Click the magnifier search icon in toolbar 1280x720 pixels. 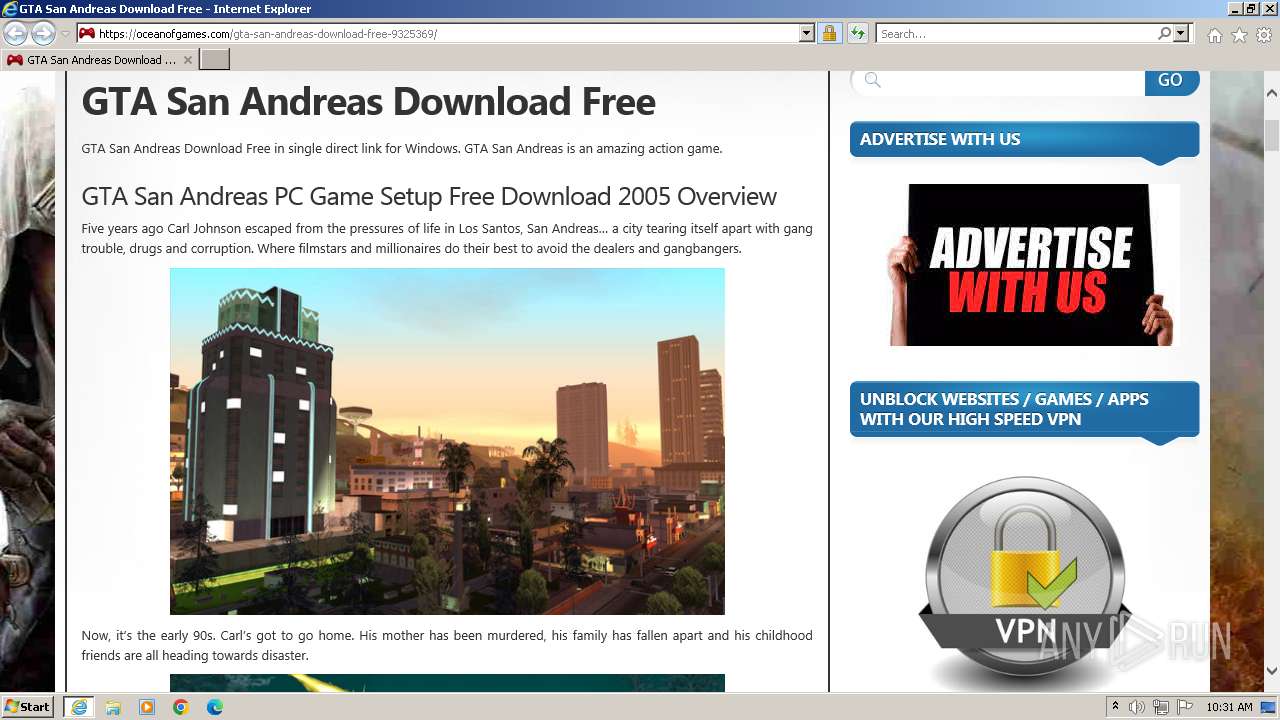[x=1164, y=33]
